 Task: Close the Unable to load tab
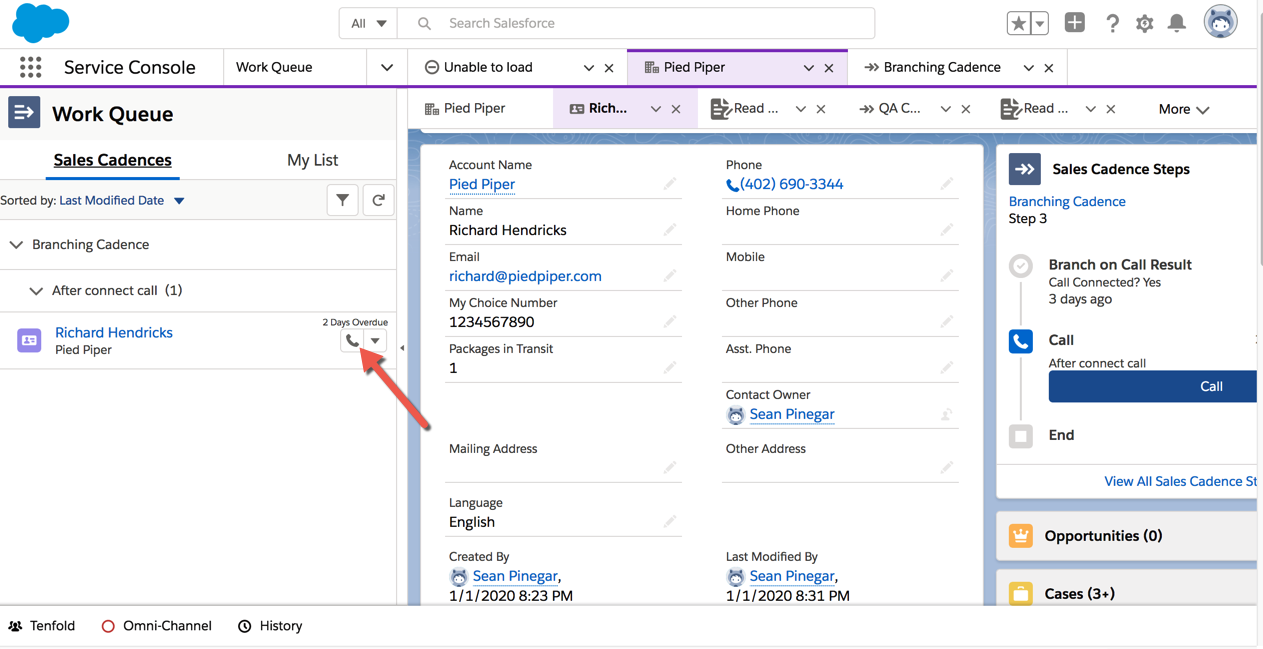point(609,68)
